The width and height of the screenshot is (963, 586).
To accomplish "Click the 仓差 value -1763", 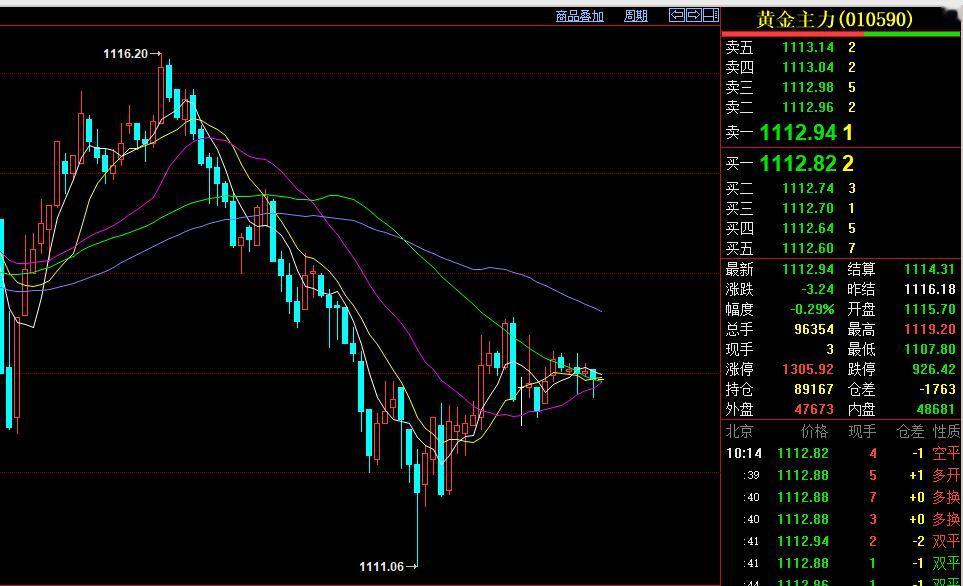I will point(937,389).
